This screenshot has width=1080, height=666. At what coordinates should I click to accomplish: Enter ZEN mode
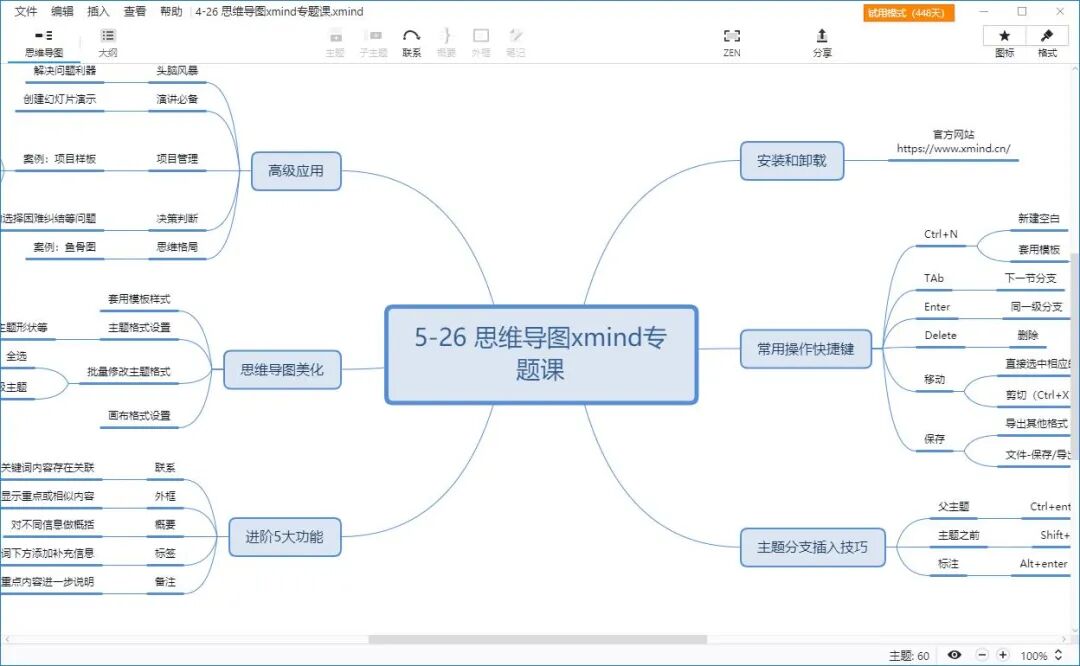pos(731,43)
